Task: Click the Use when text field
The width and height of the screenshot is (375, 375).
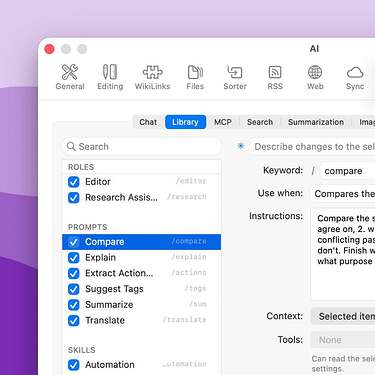Action: point(343,193)
